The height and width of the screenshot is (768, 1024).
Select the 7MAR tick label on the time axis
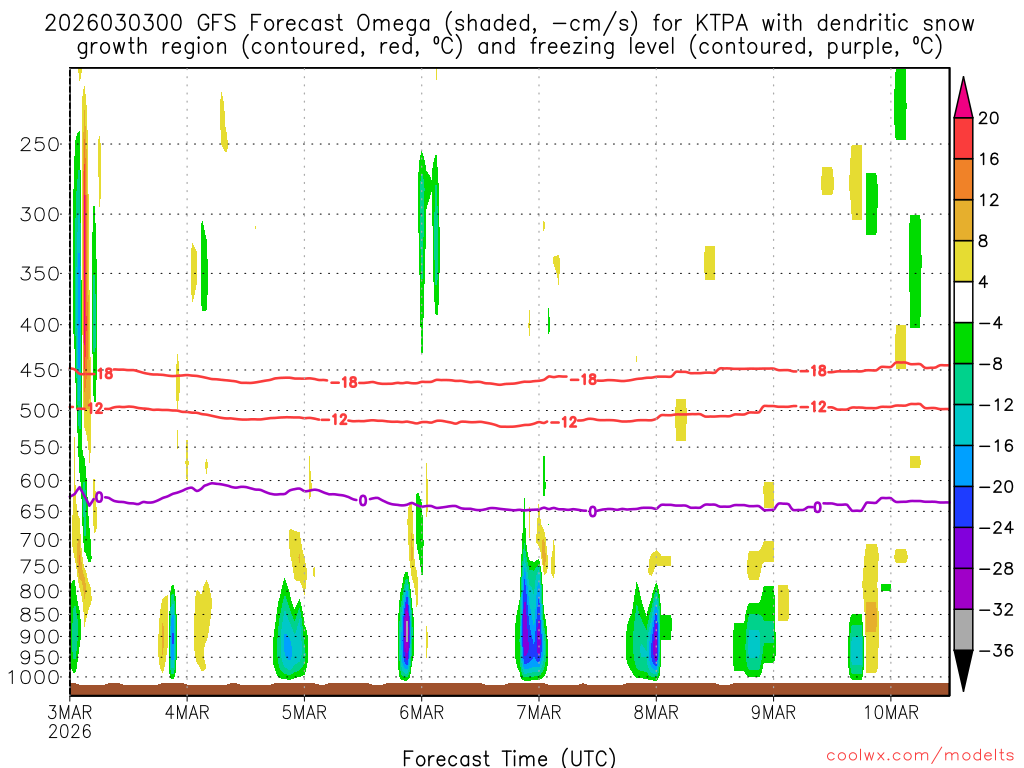tap(538, 712)
